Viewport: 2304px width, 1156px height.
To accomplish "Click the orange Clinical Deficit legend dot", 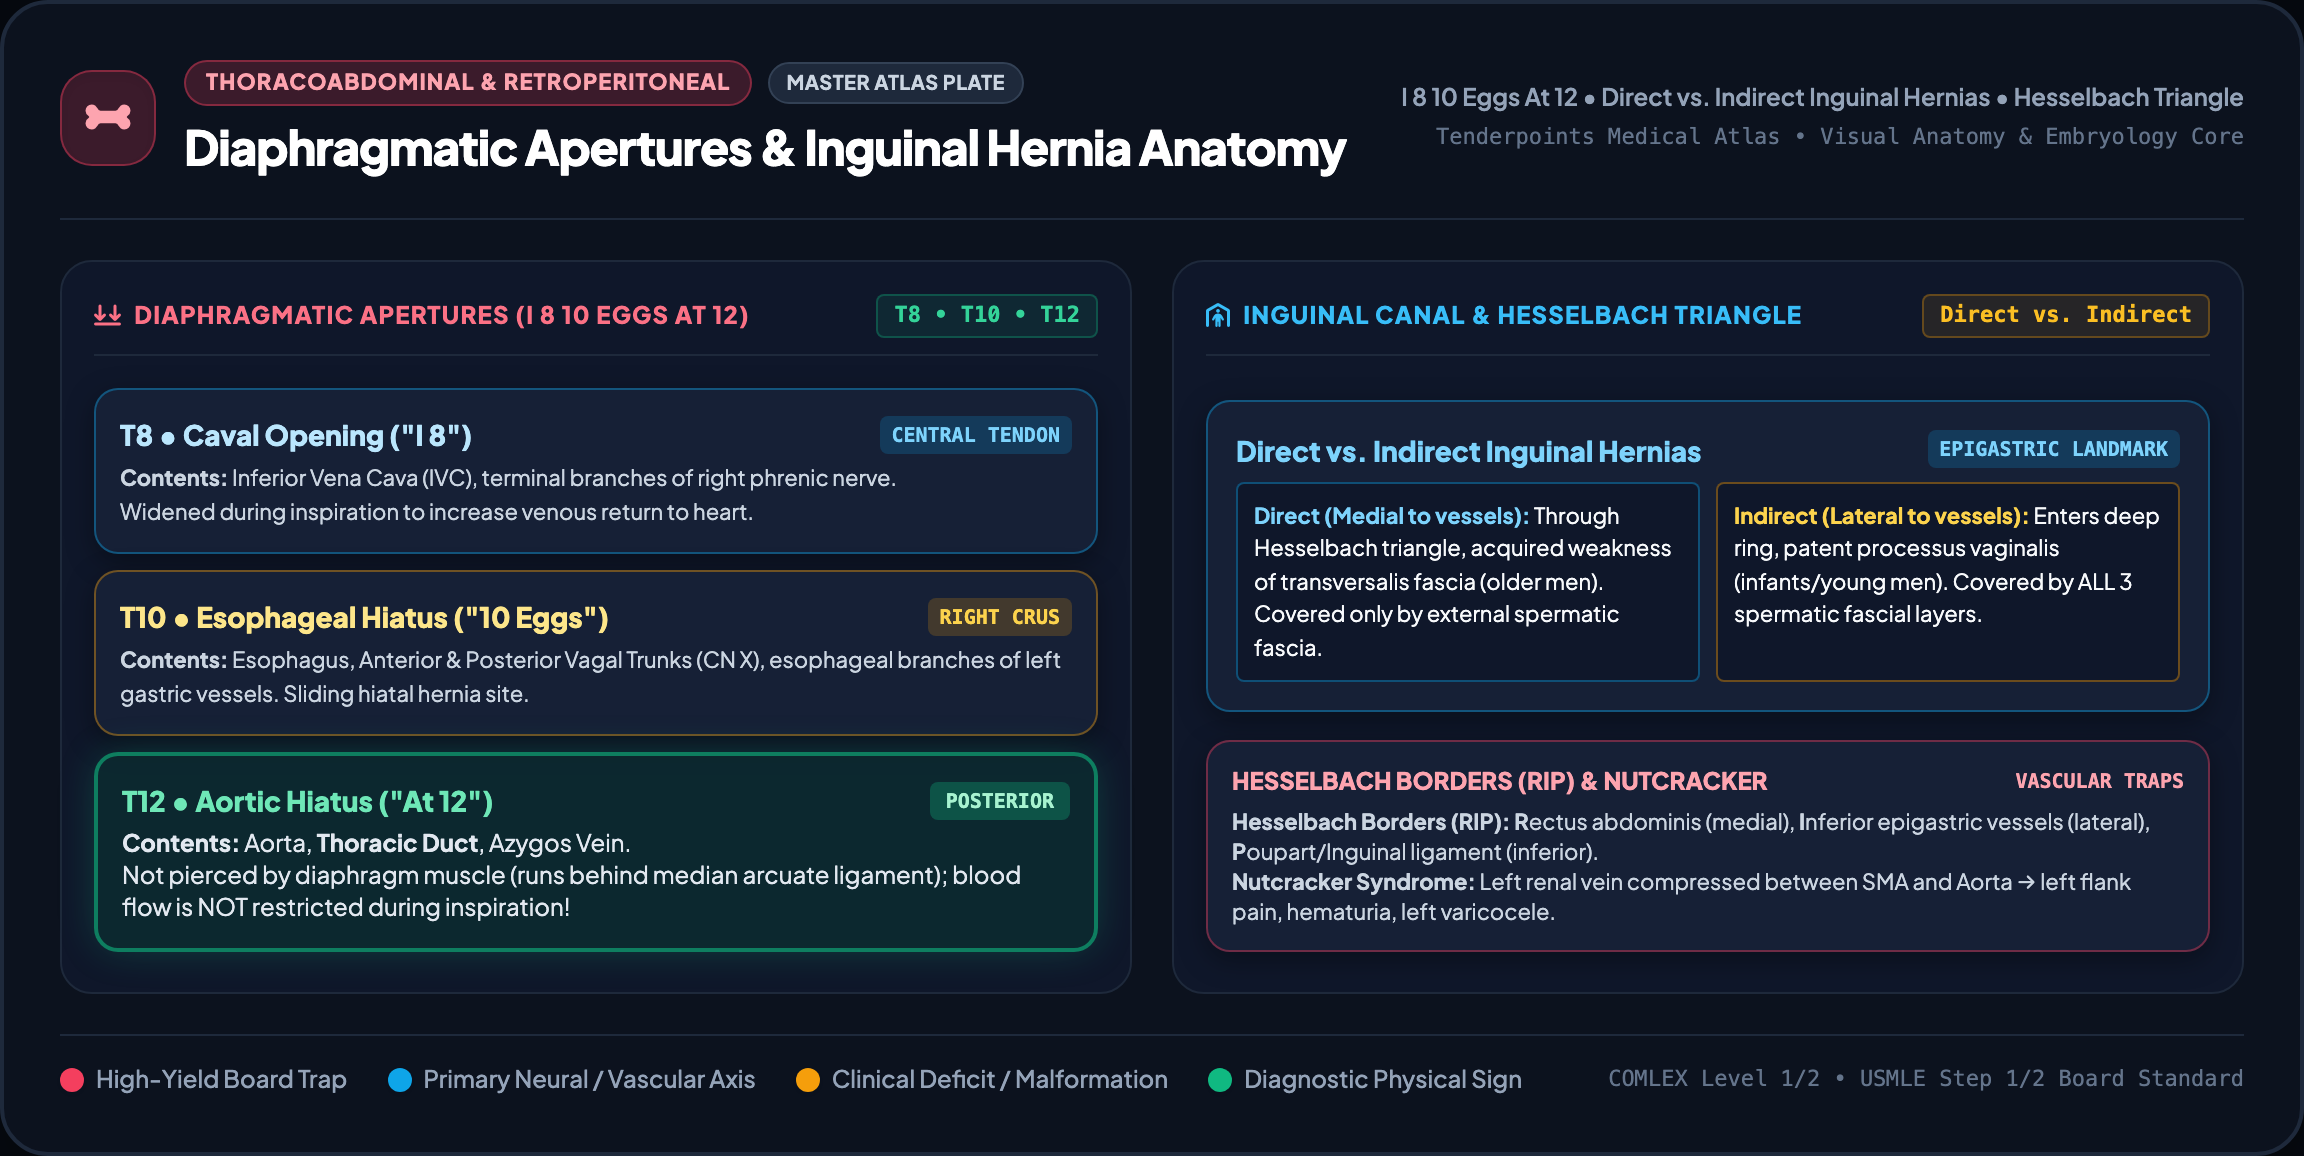I will 808,1080.
